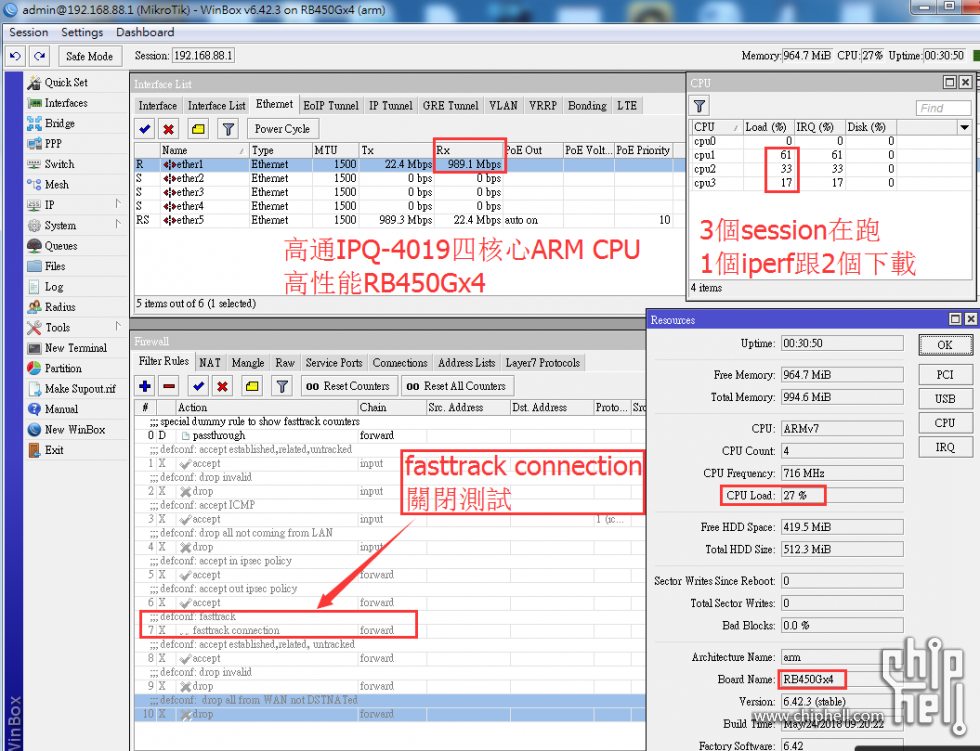Open the Settings menu

click(82, 32)
